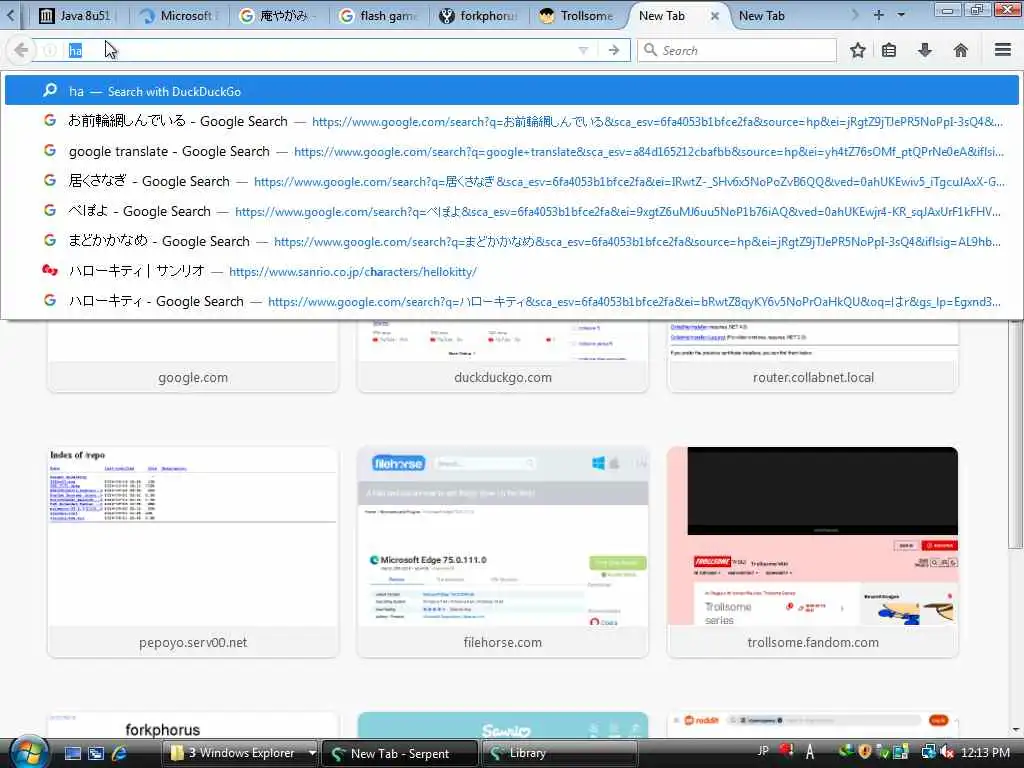Image resolution: width=1024 pixels, height=768 pixels.
Task: Expand the Windows Explorer group dropdown arrow
Action: 312,753
